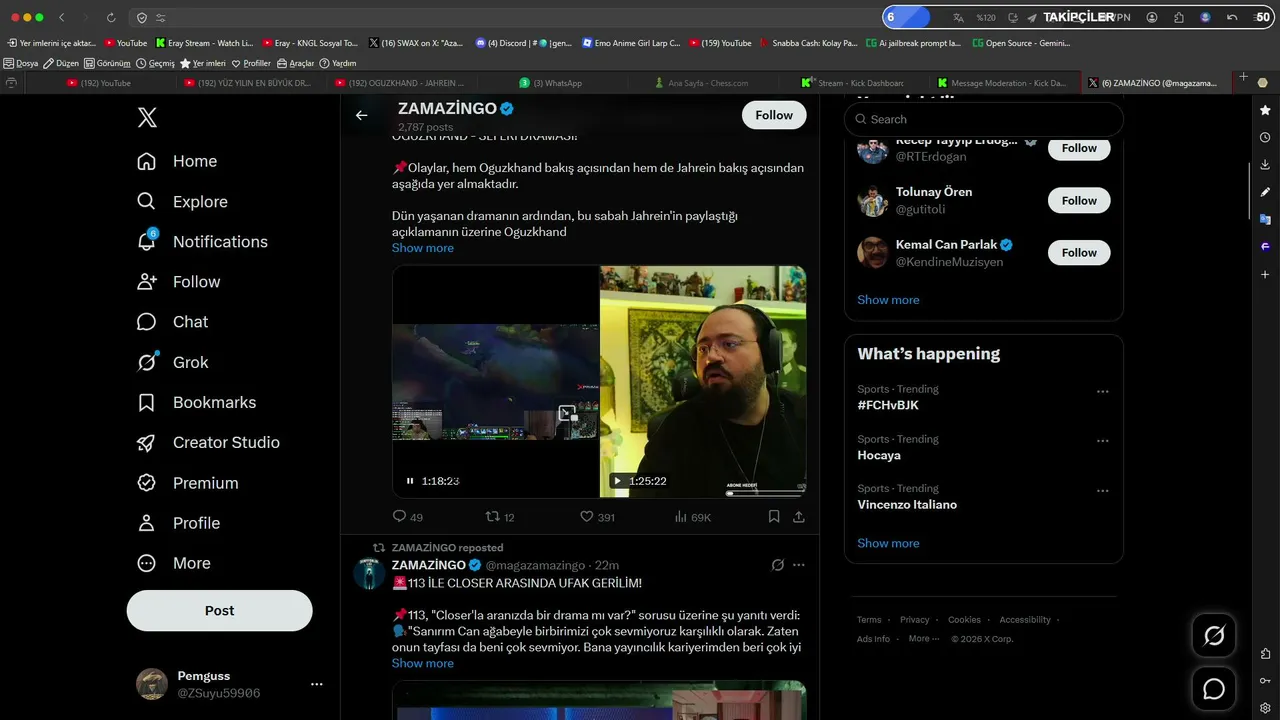Click the Grok icon on the 113 tweet
Image resolution: width=1280 pixels, height=720 pixels.
click(x=778, y=565)
